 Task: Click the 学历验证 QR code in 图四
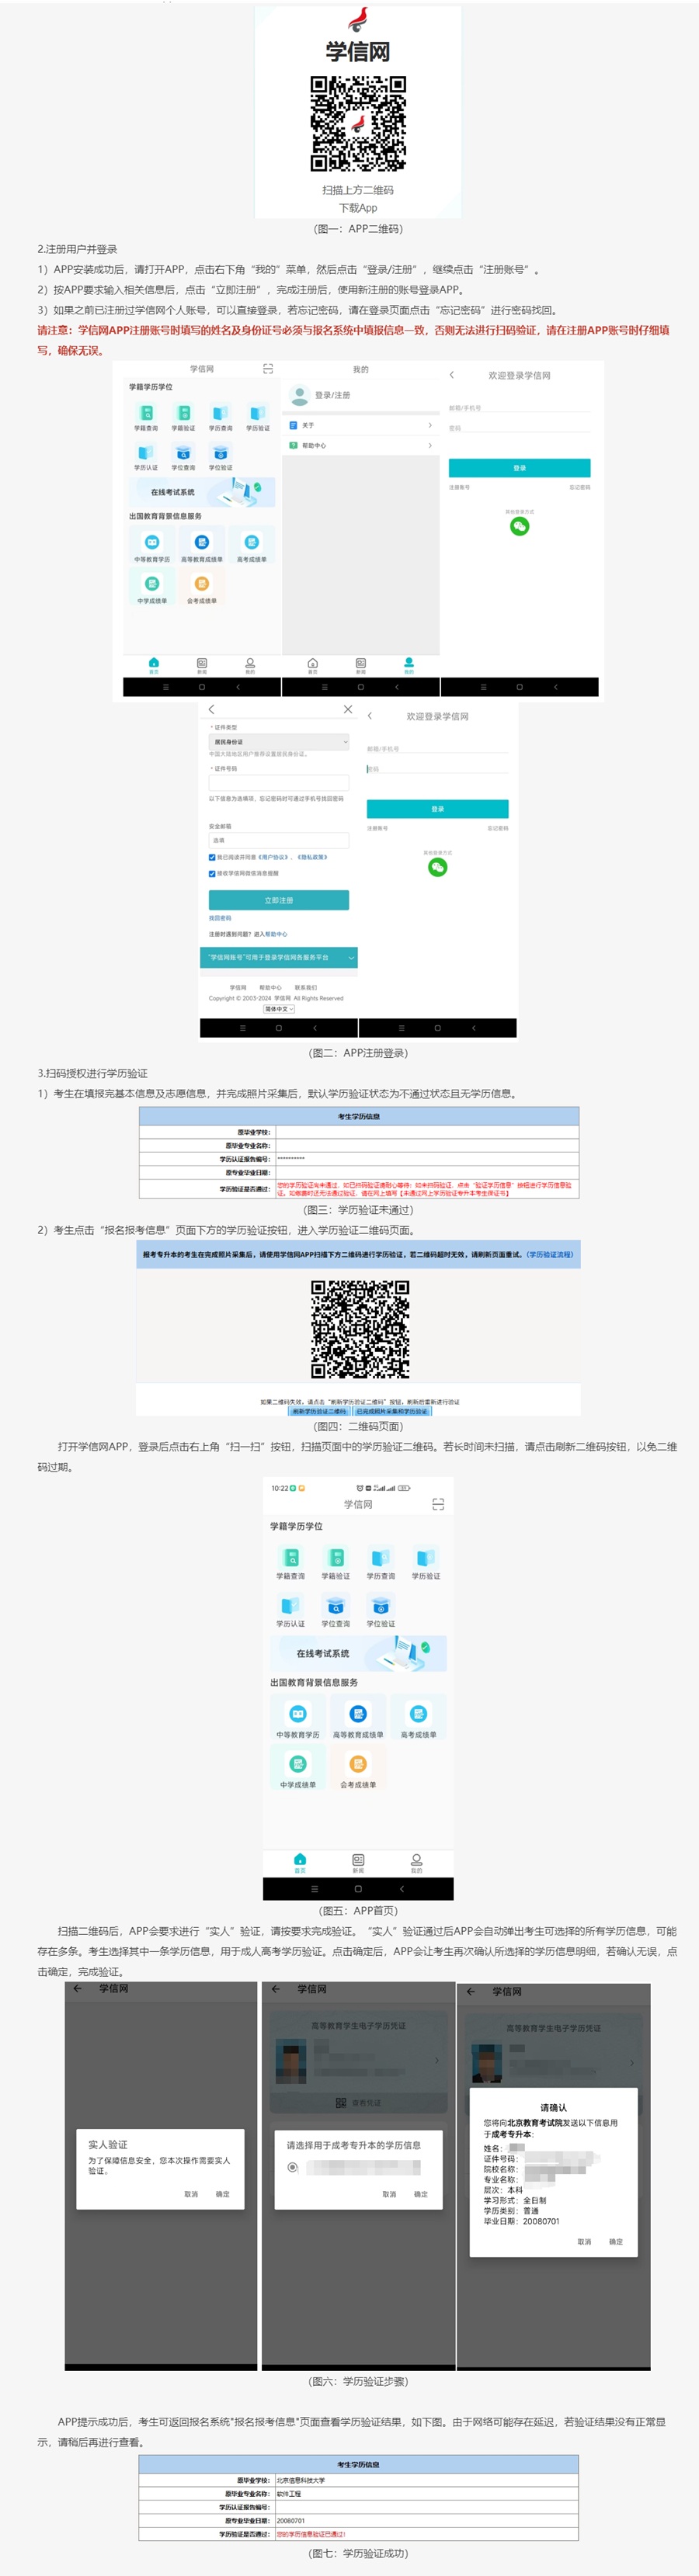pyautogui.click(x=360, y=1330)
